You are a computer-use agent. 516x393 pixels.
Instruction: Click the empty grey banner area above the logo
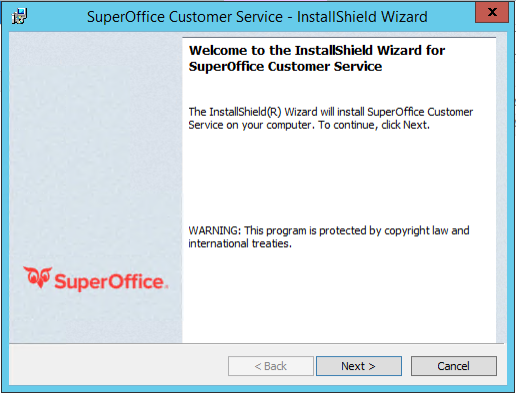click(96, 147)
